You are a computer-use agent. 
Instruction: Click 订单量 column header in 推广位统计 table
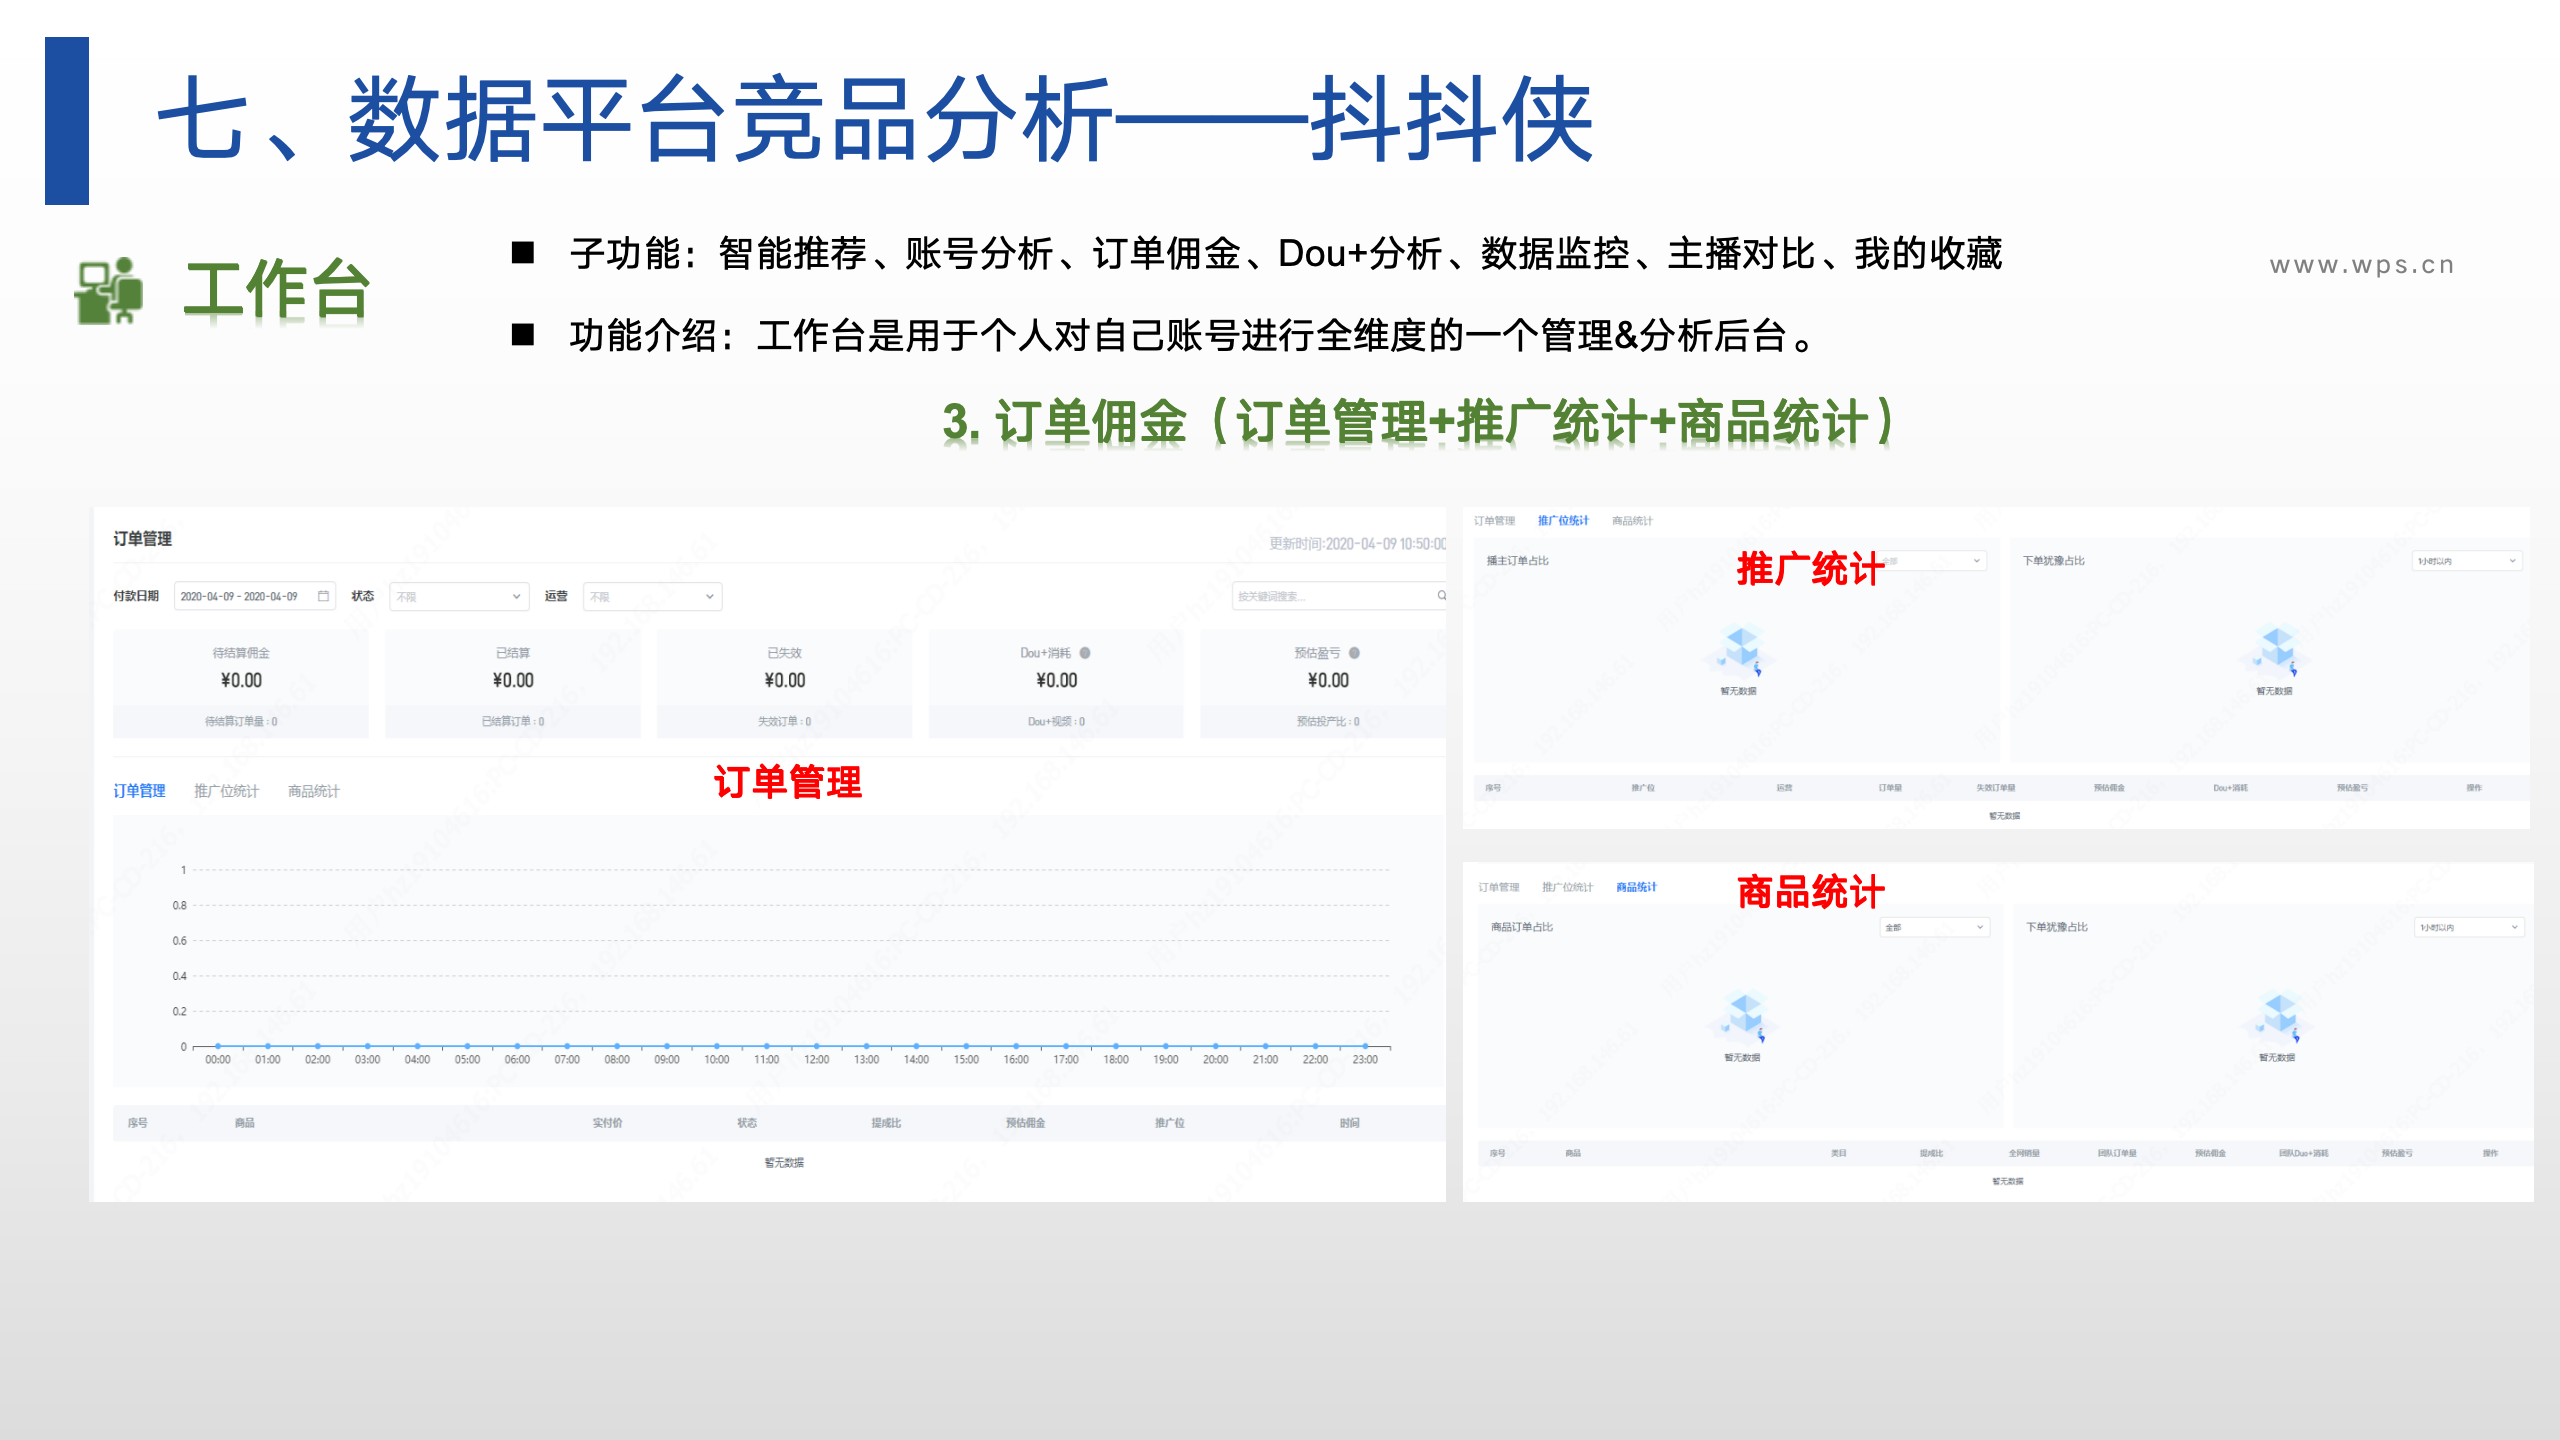click(x=1890, y=788)
